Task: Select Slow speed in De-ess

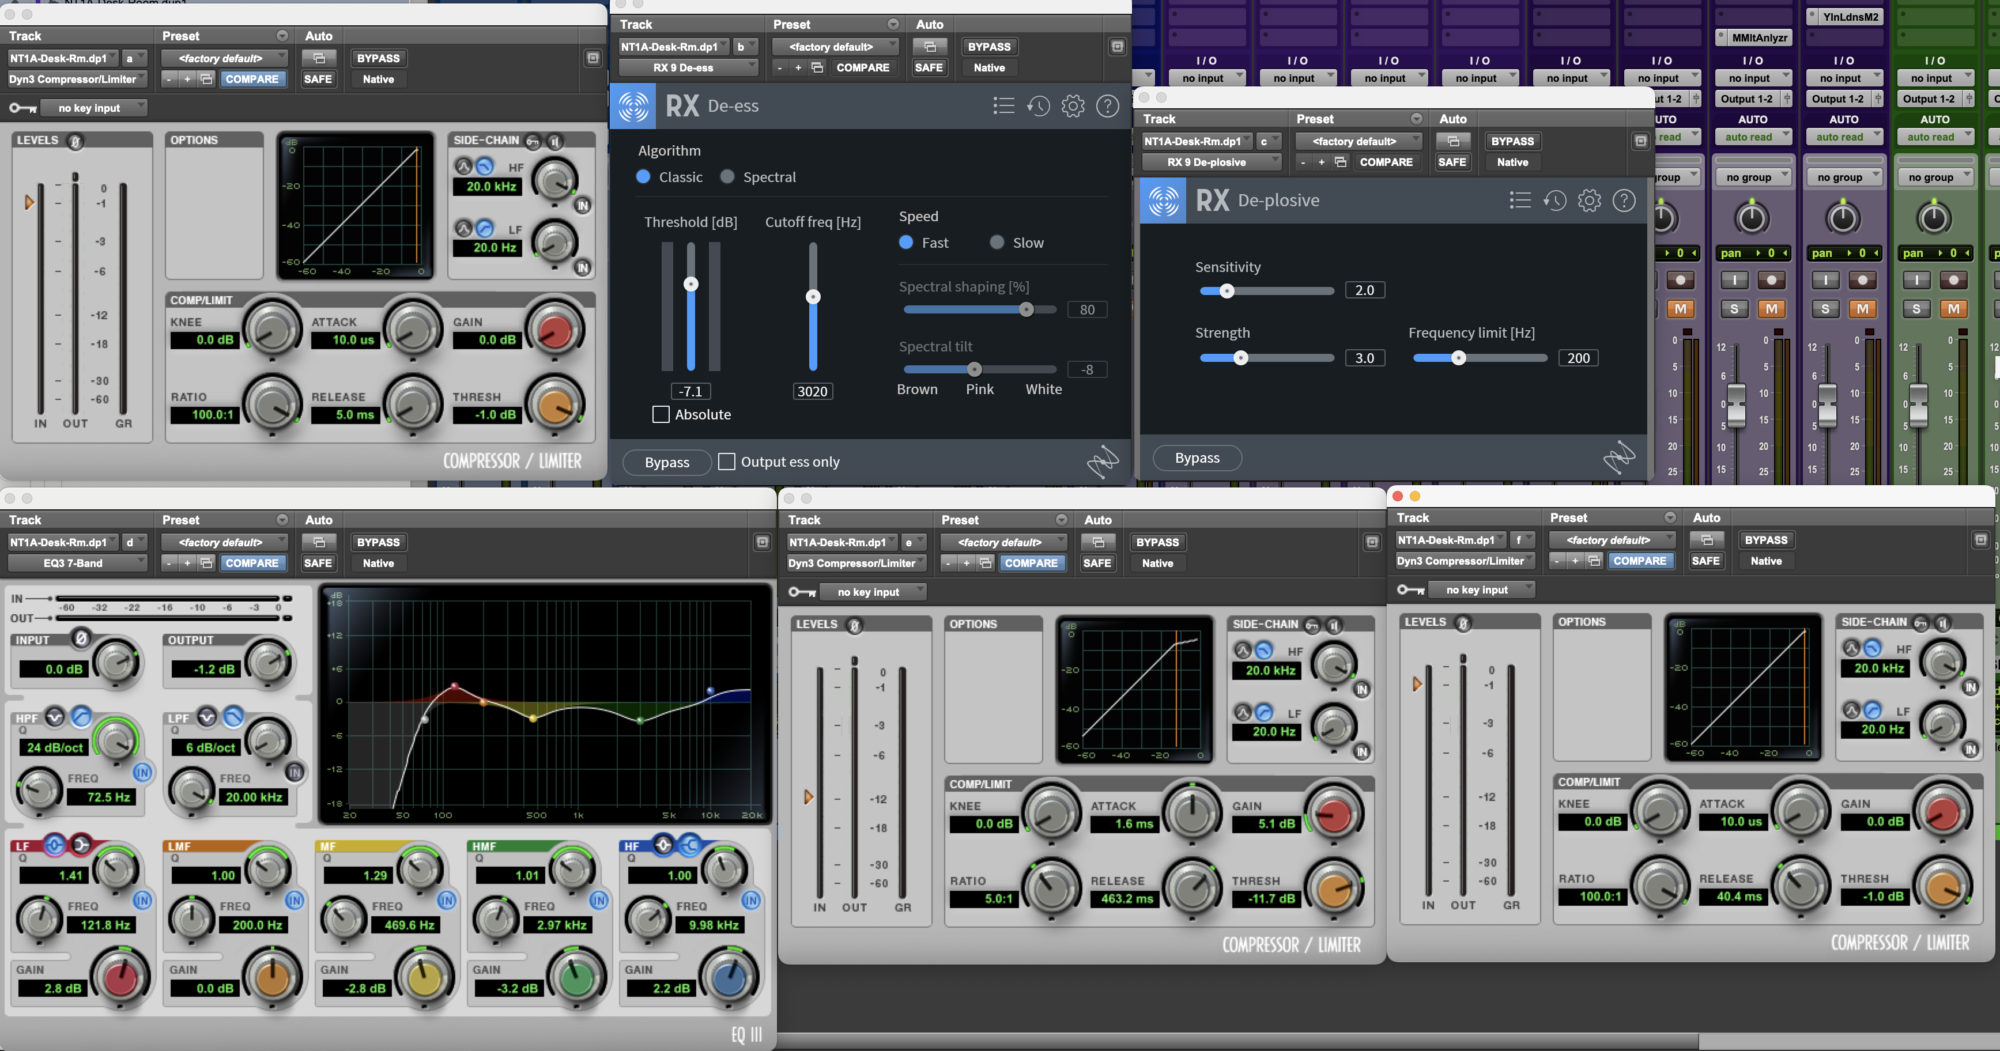Action: [997, 243]
